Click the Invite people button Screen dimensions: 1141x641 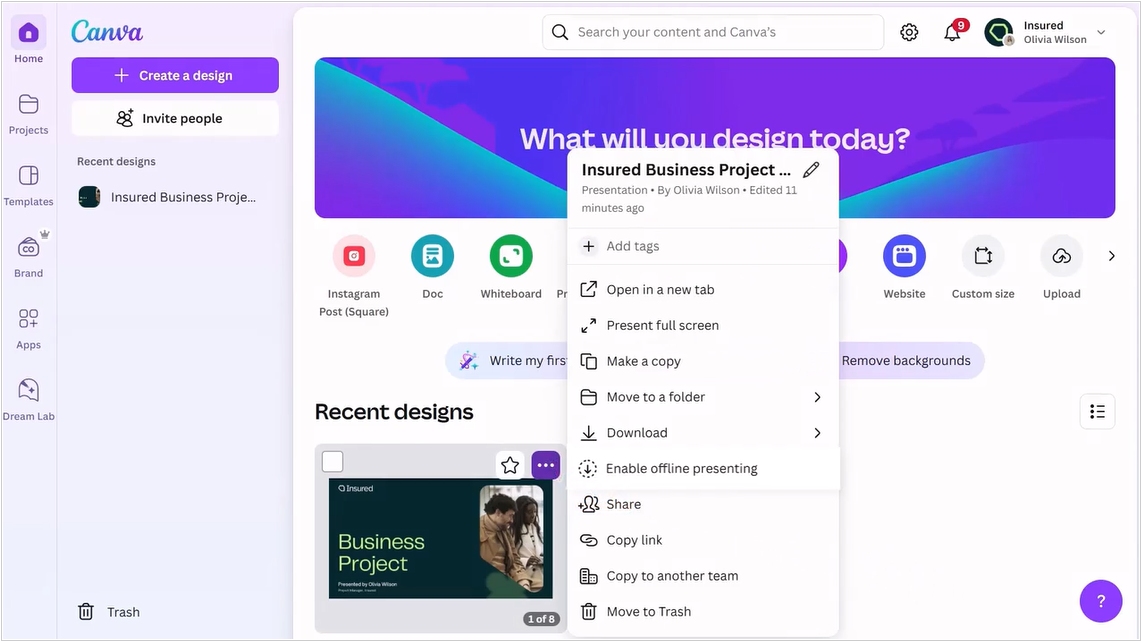coord(175,118)
